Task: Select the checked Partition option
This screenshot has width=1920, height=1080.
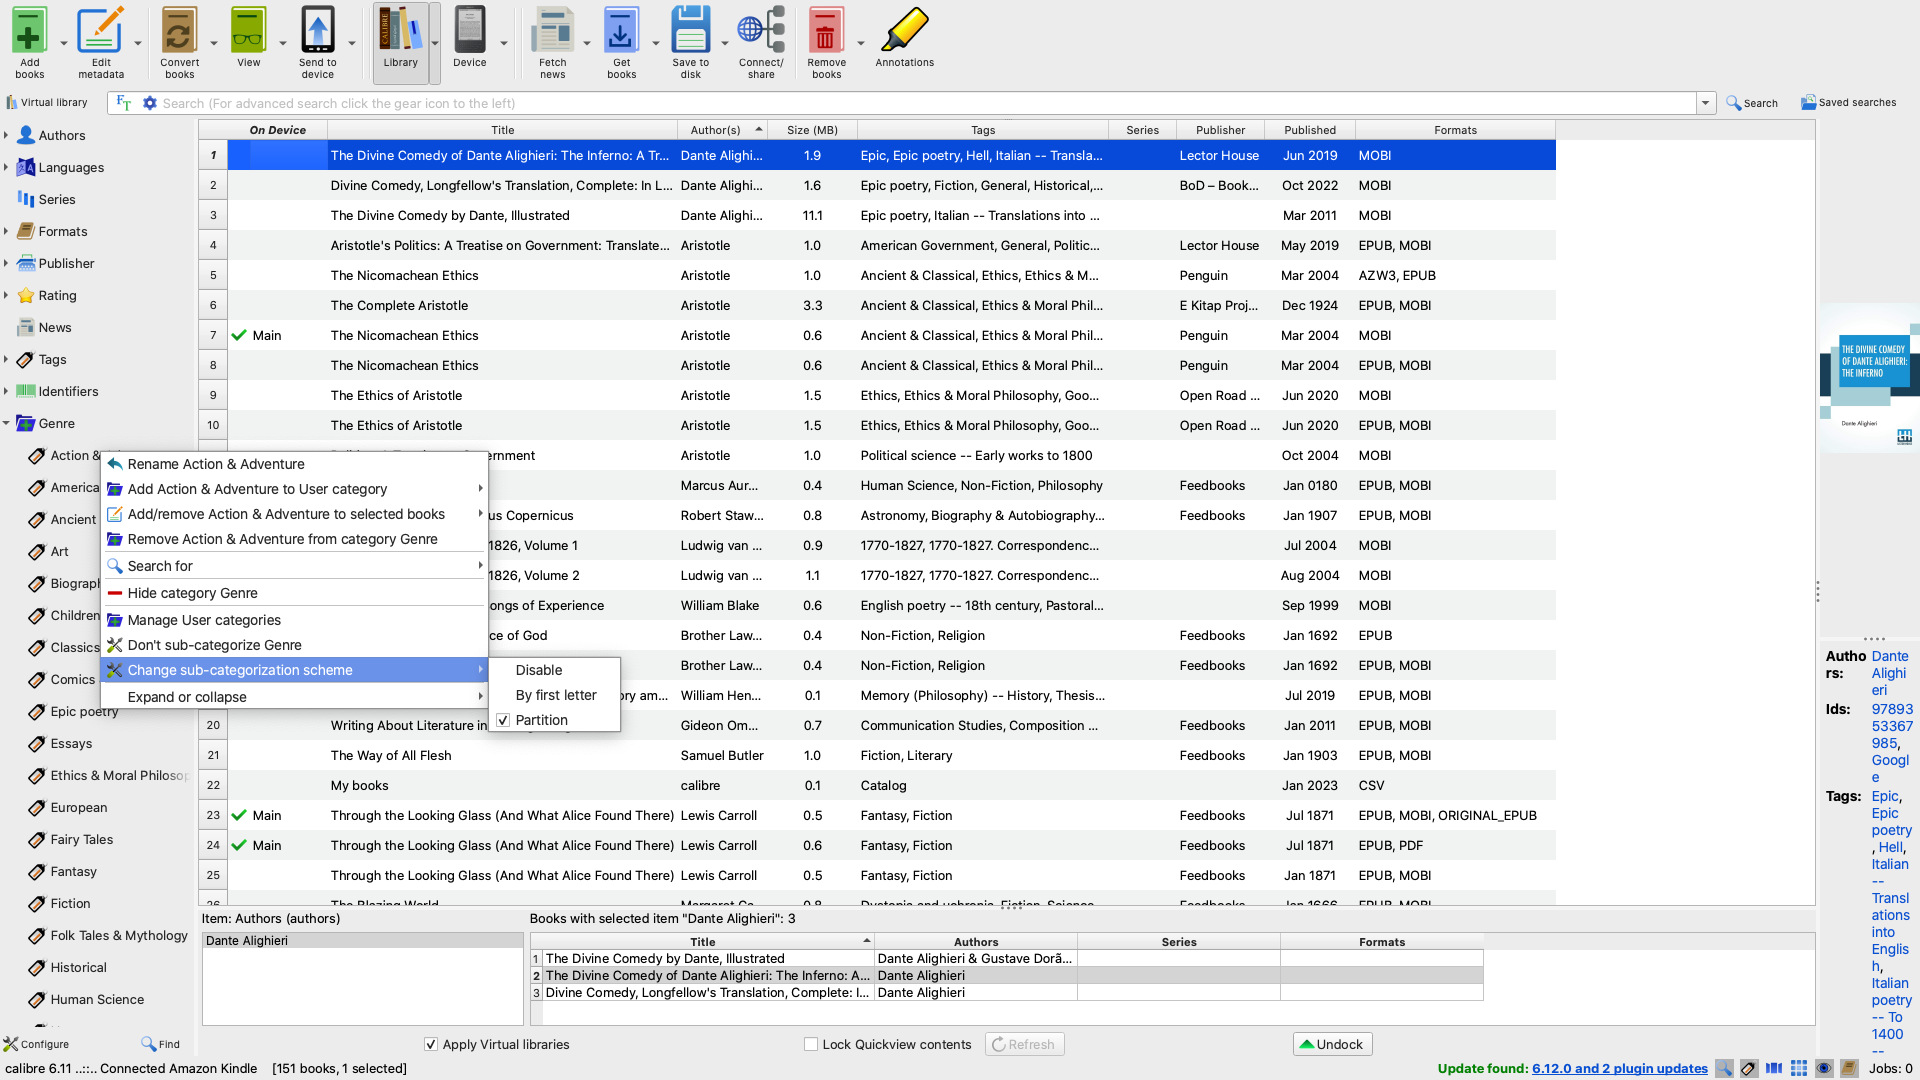Action: tap(541, 720)
